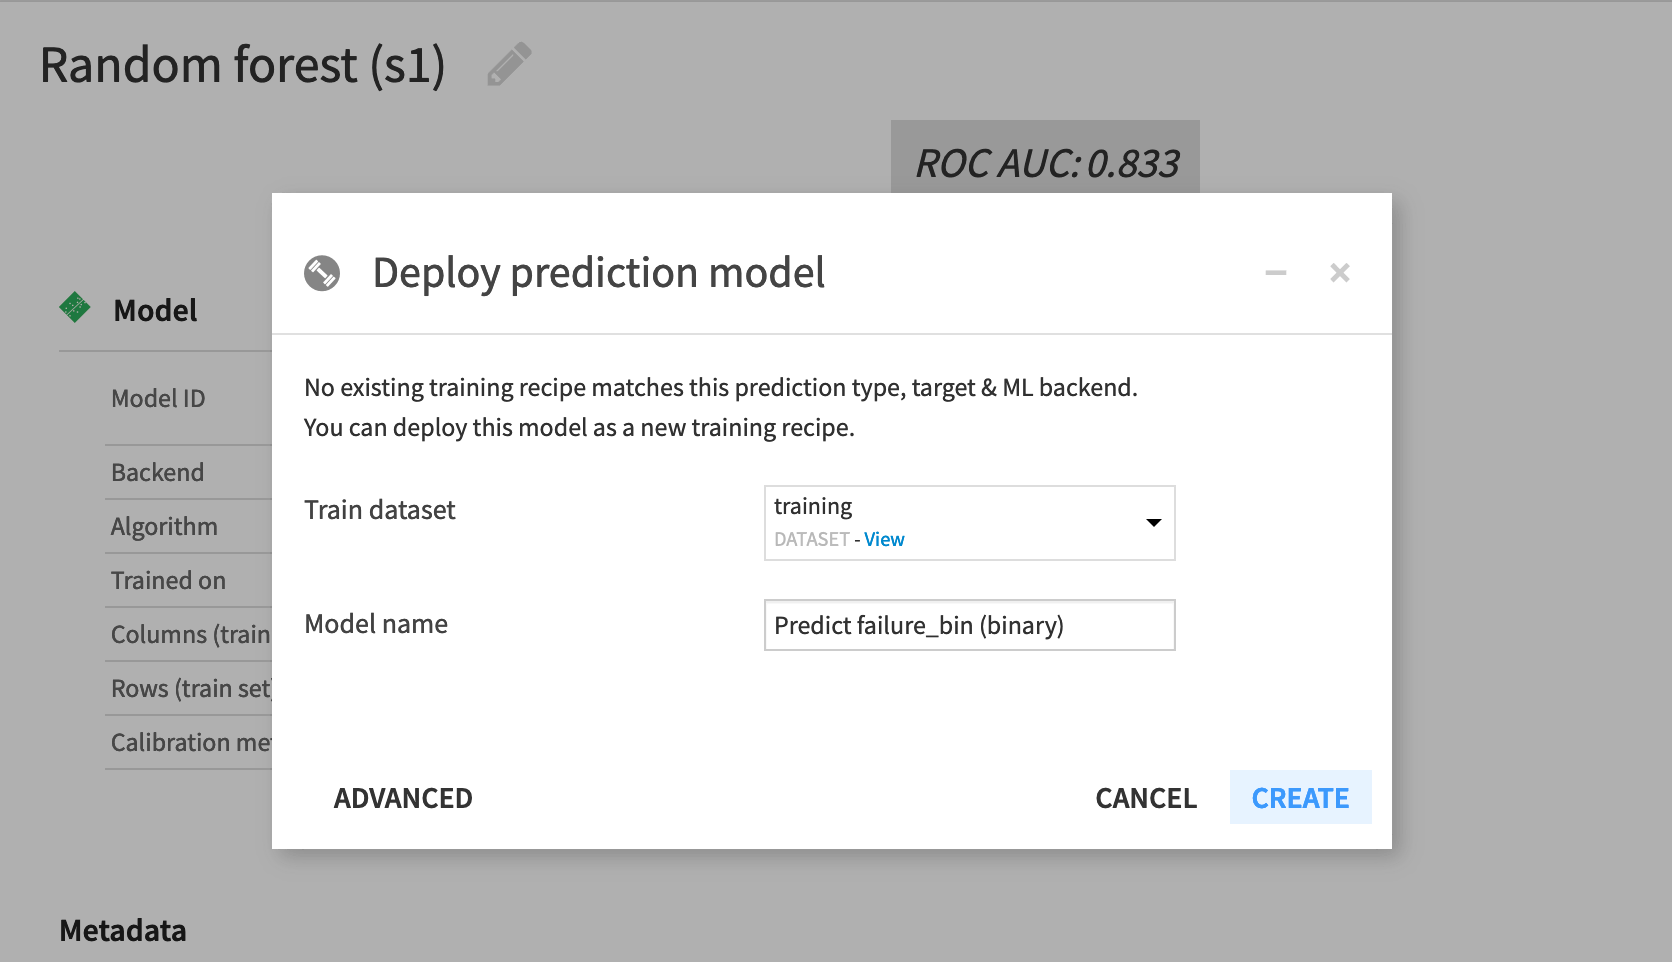Switch to the Model tab
This screenshot has height=962, width=1672.
point(155,310)
